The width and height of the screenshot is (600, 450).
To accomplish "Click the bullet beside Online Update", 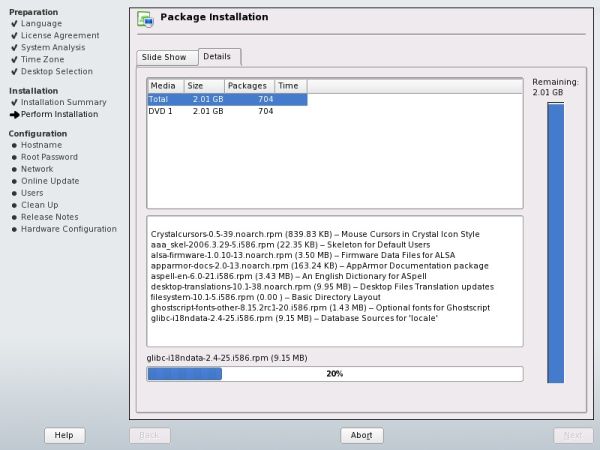I will (15, 181).
